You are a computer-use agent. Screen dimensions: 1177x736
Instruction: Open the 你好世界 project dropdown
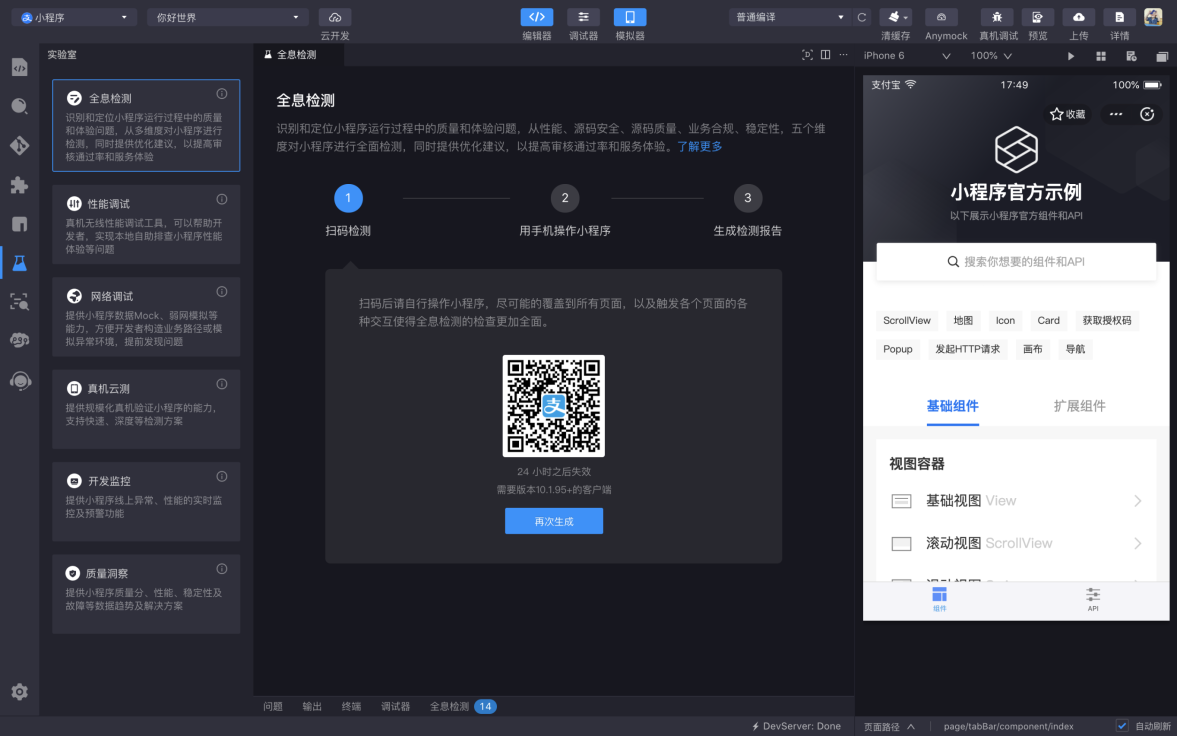tap(228, 17)
